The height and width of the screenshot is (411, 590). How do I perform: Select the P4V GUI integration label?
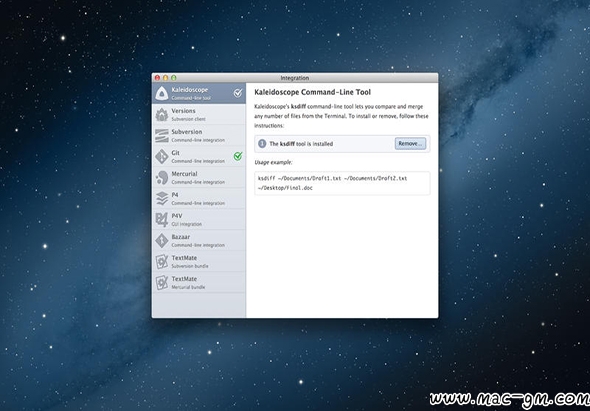[x=187, y=220]
